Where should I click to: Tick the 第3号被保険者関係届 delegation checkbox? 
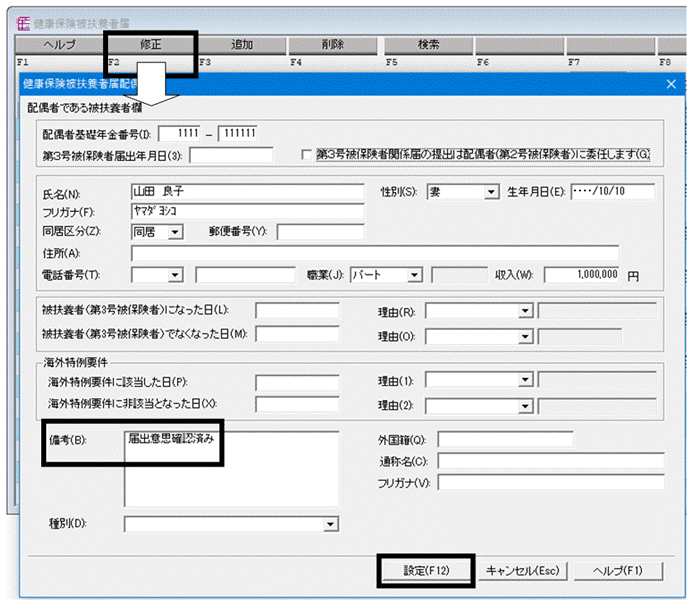(307, 155)
